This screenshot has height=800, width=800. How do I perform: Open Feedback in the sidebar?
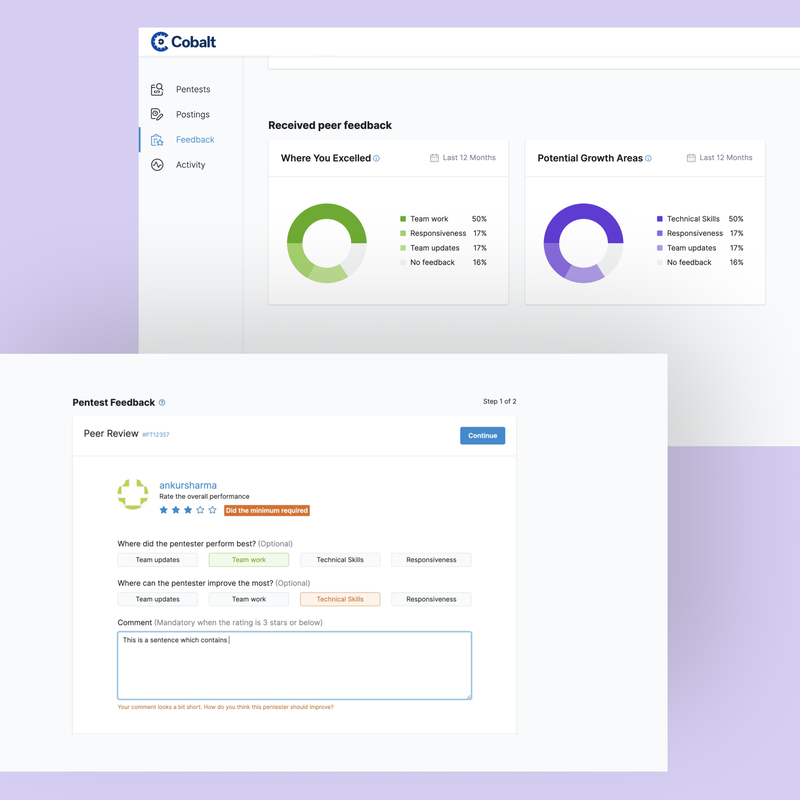(x=195, y=140)
